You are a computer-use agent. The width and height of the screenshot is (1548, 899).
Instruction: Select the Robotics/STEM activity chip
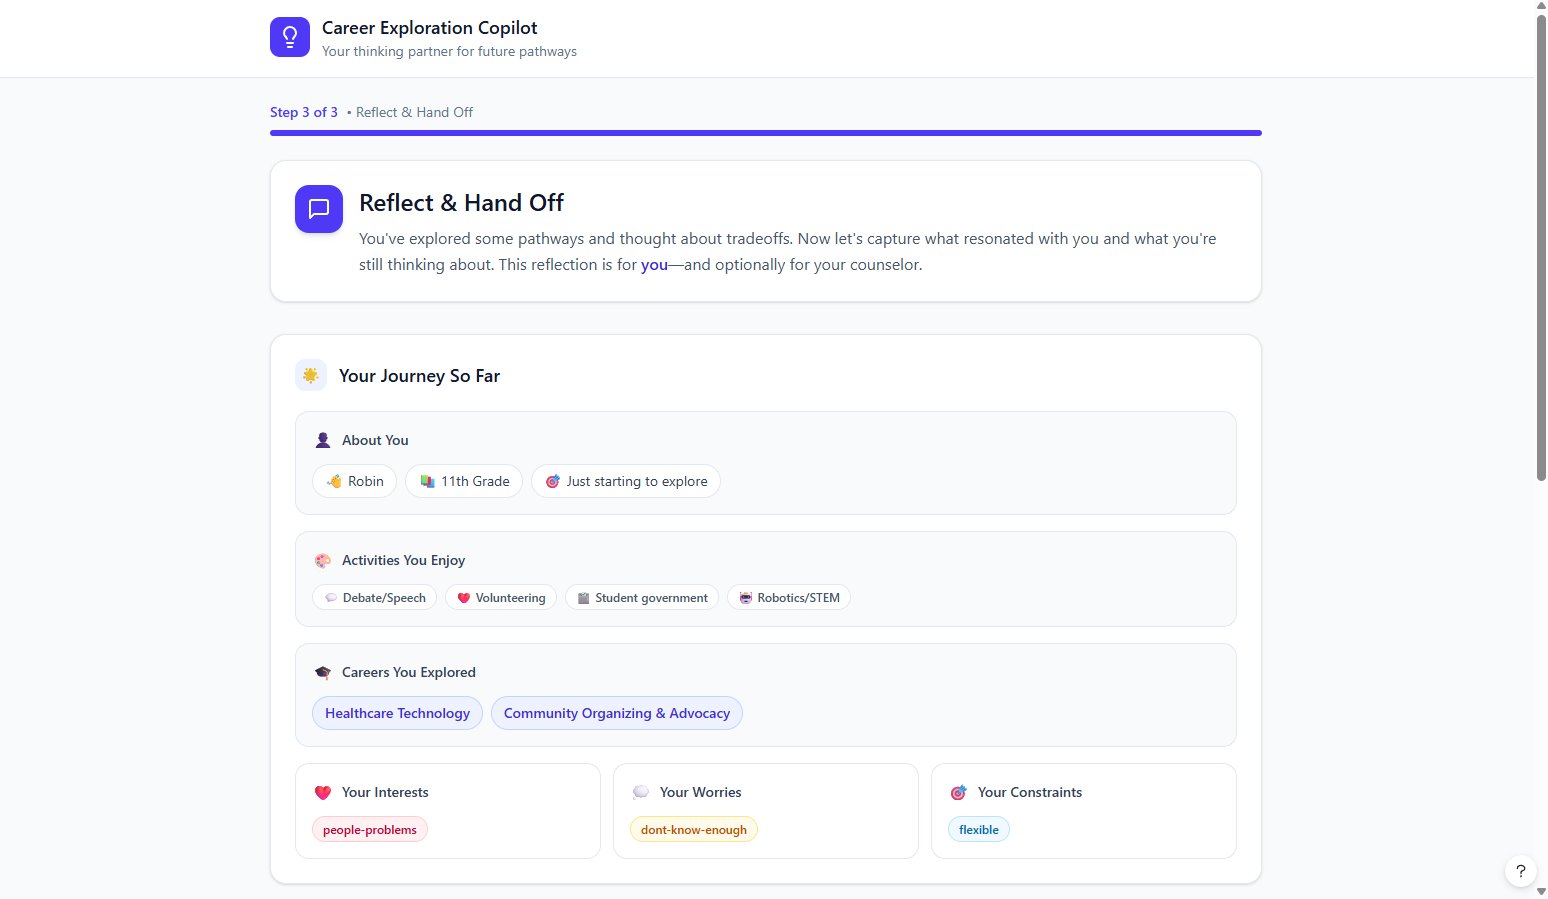click(x=789, y=598)
